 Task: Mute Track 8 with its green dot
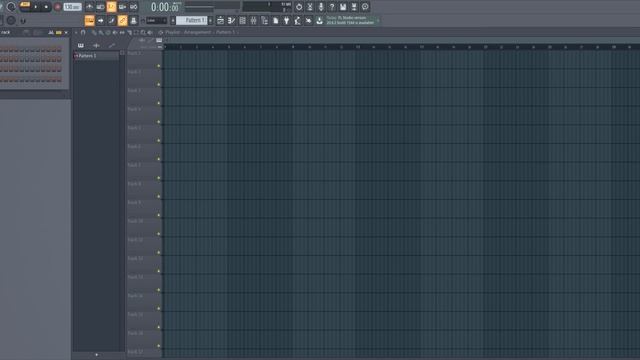pyautogui.click(x=159, y=196)
